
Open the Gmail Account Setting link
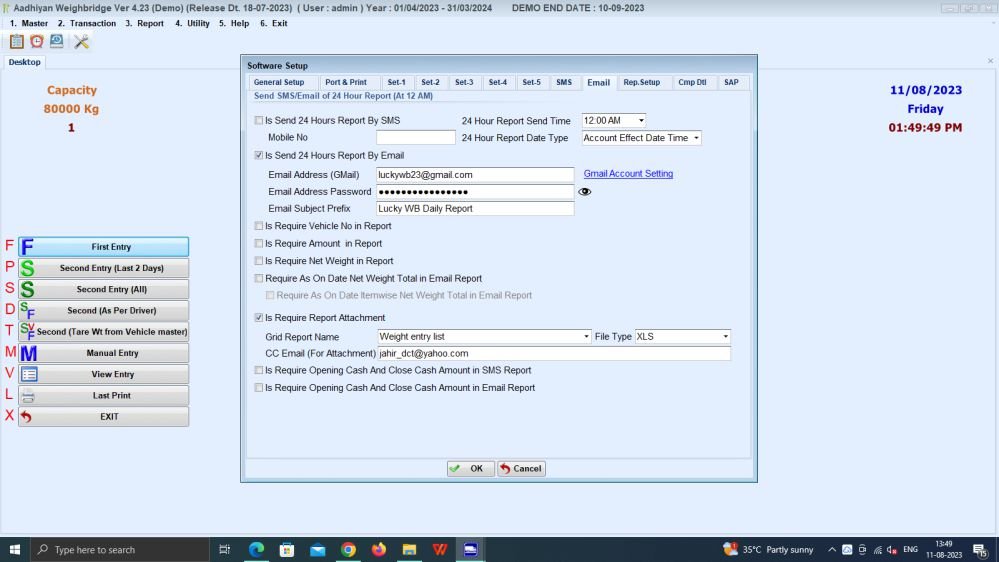pos(628,174)
